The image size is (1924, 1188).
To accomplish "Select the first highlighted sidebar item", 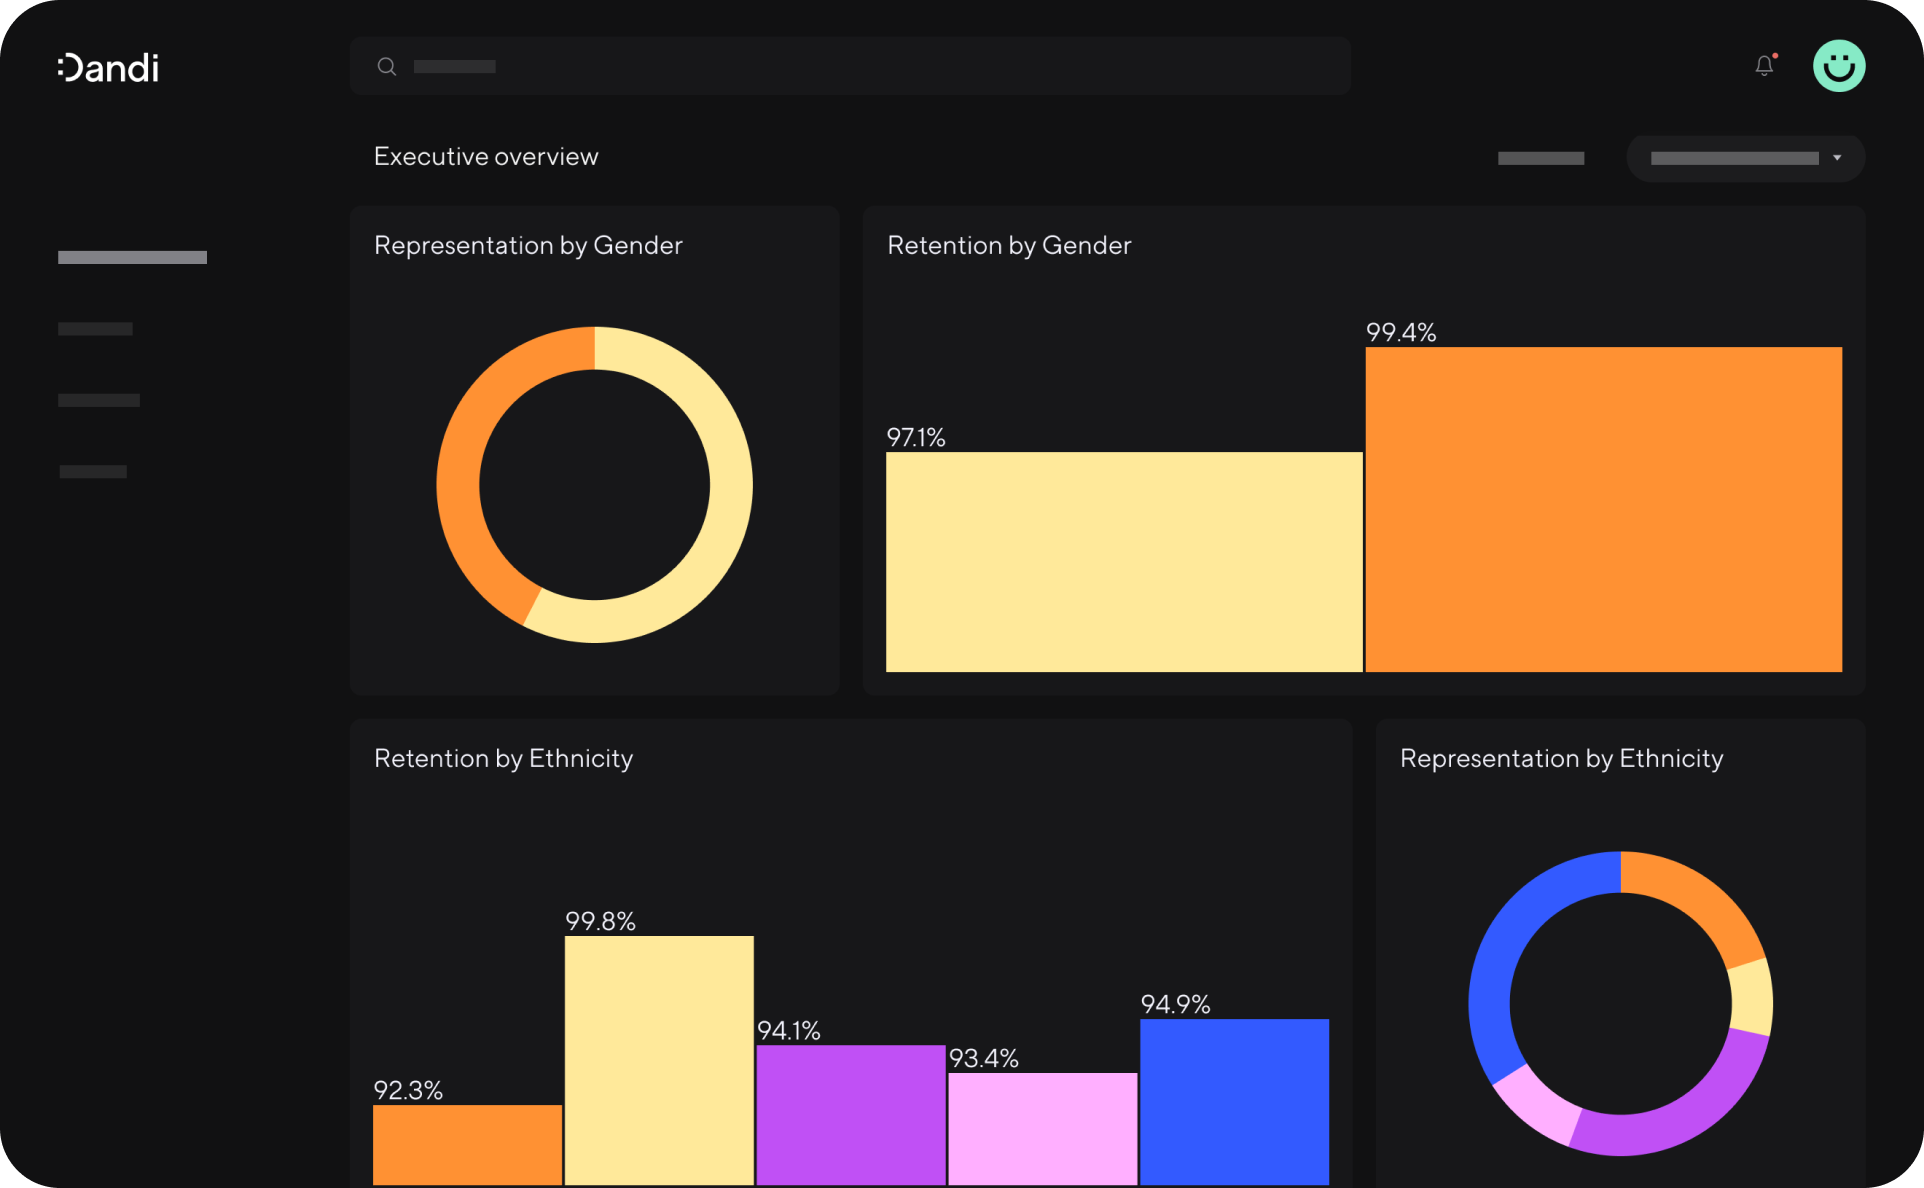I will coord(132,258).
